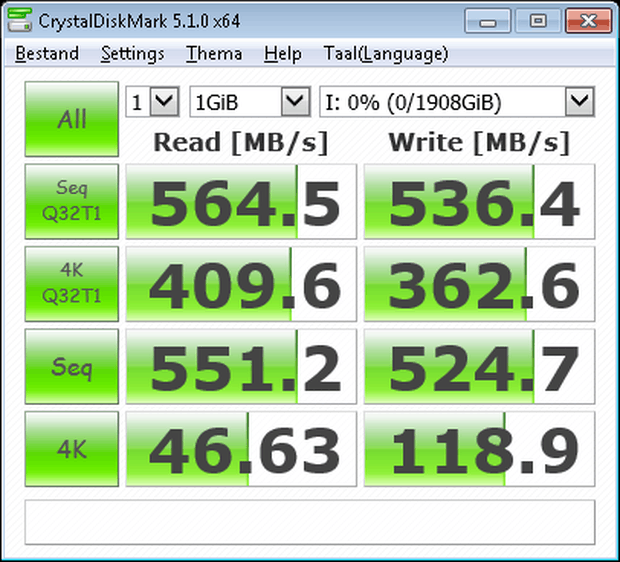
Task: Click the 4K write value 118.9
Action: (x=479, y=449)
